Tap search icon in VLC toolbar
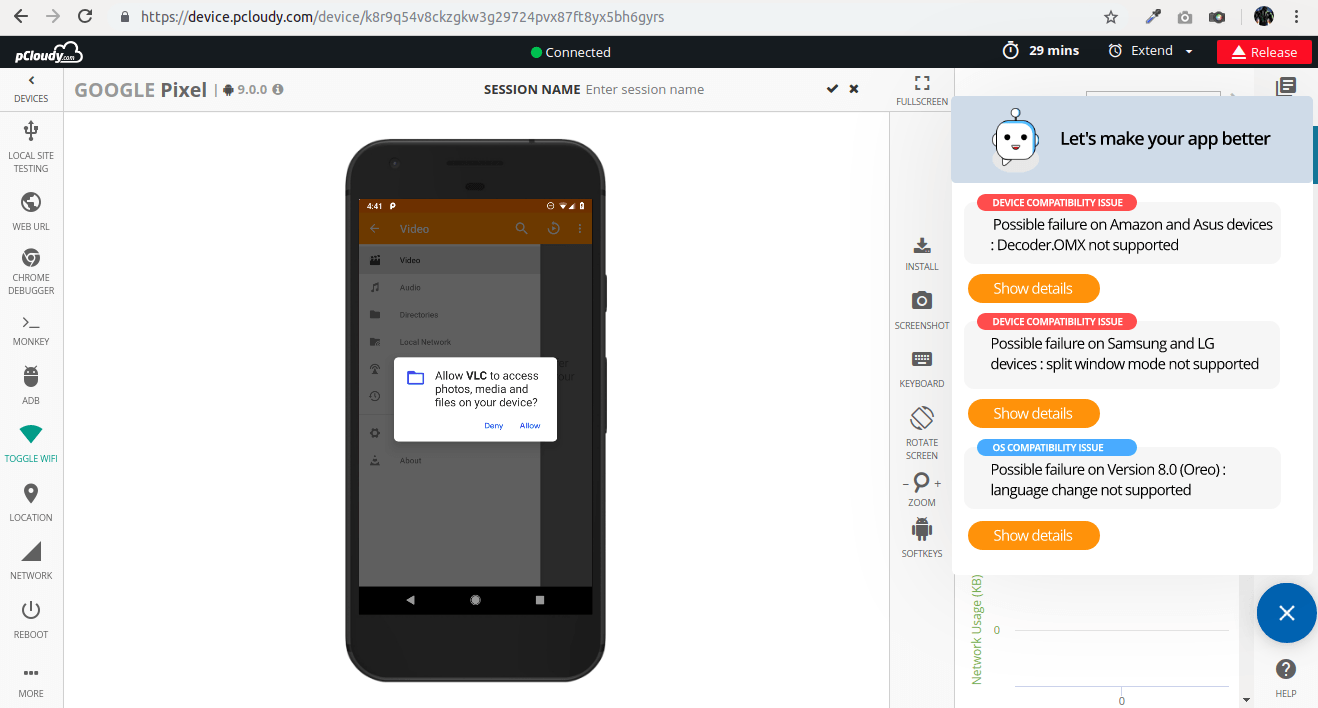Screen dimensions: 1318x708 pyautogui.click(x=521, y=228)
